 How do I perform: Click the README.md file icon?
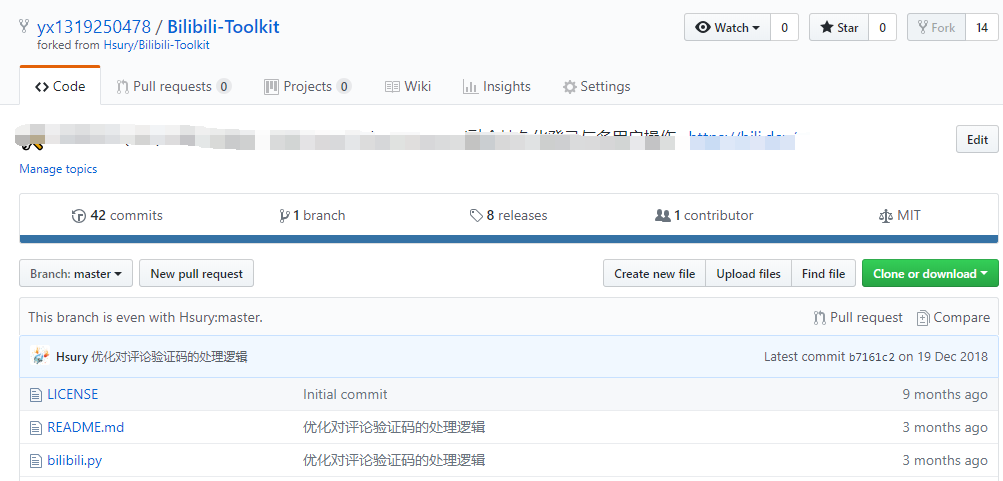[x=36, y=427]
